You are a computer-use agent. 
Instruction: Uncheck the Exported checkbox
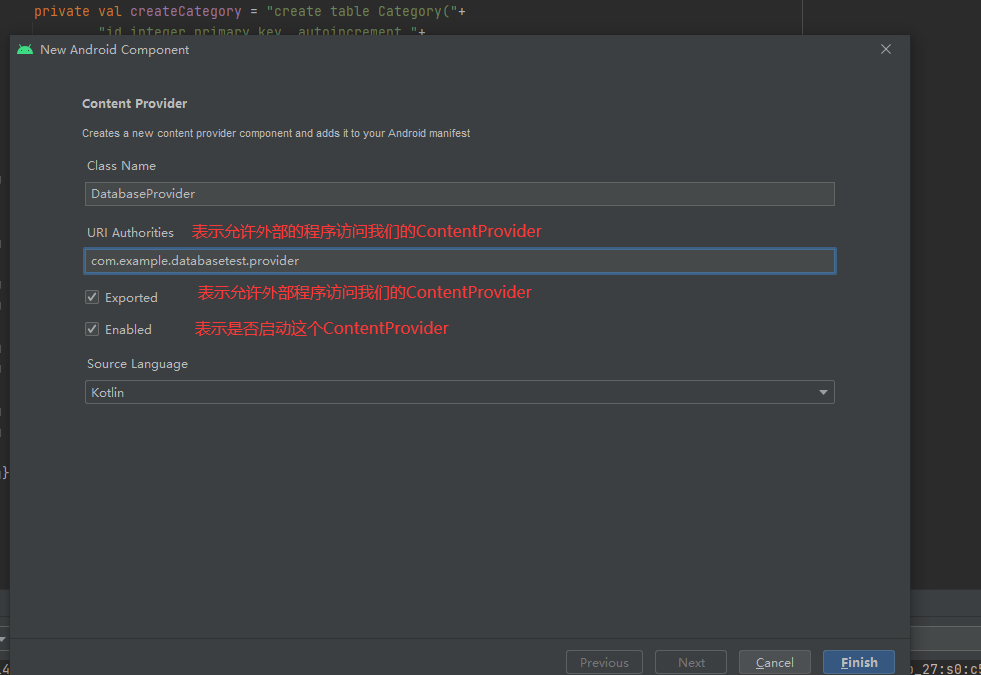(92, 297)
